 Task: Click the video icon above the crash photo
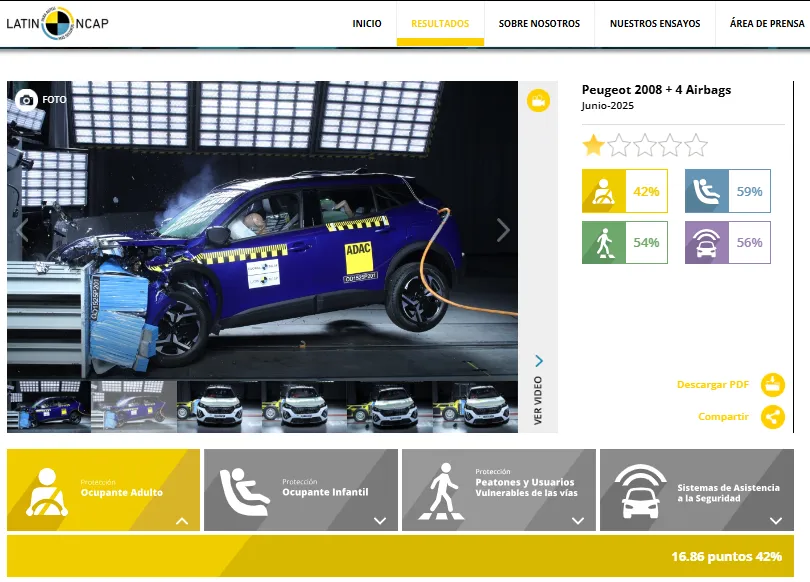[x=536, y=99]
